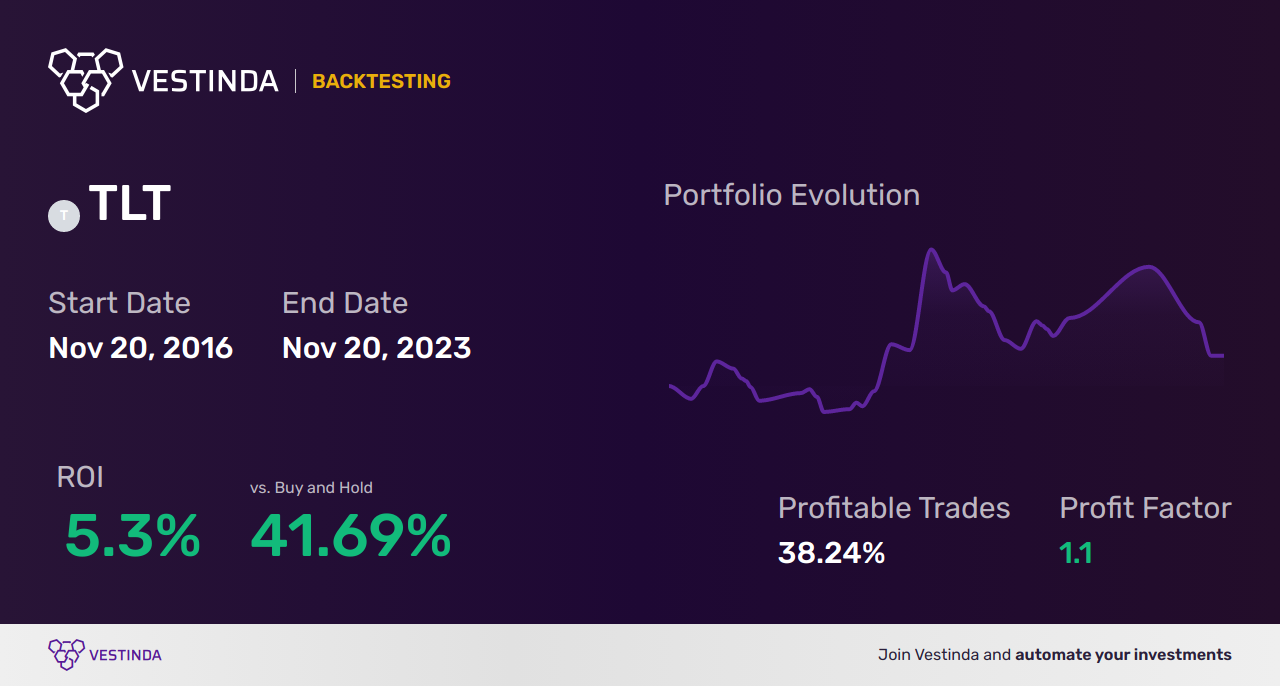Open the Portfolio Evolution heading
This screenshot has width=1280, height=686.
[x=792, y=195]
